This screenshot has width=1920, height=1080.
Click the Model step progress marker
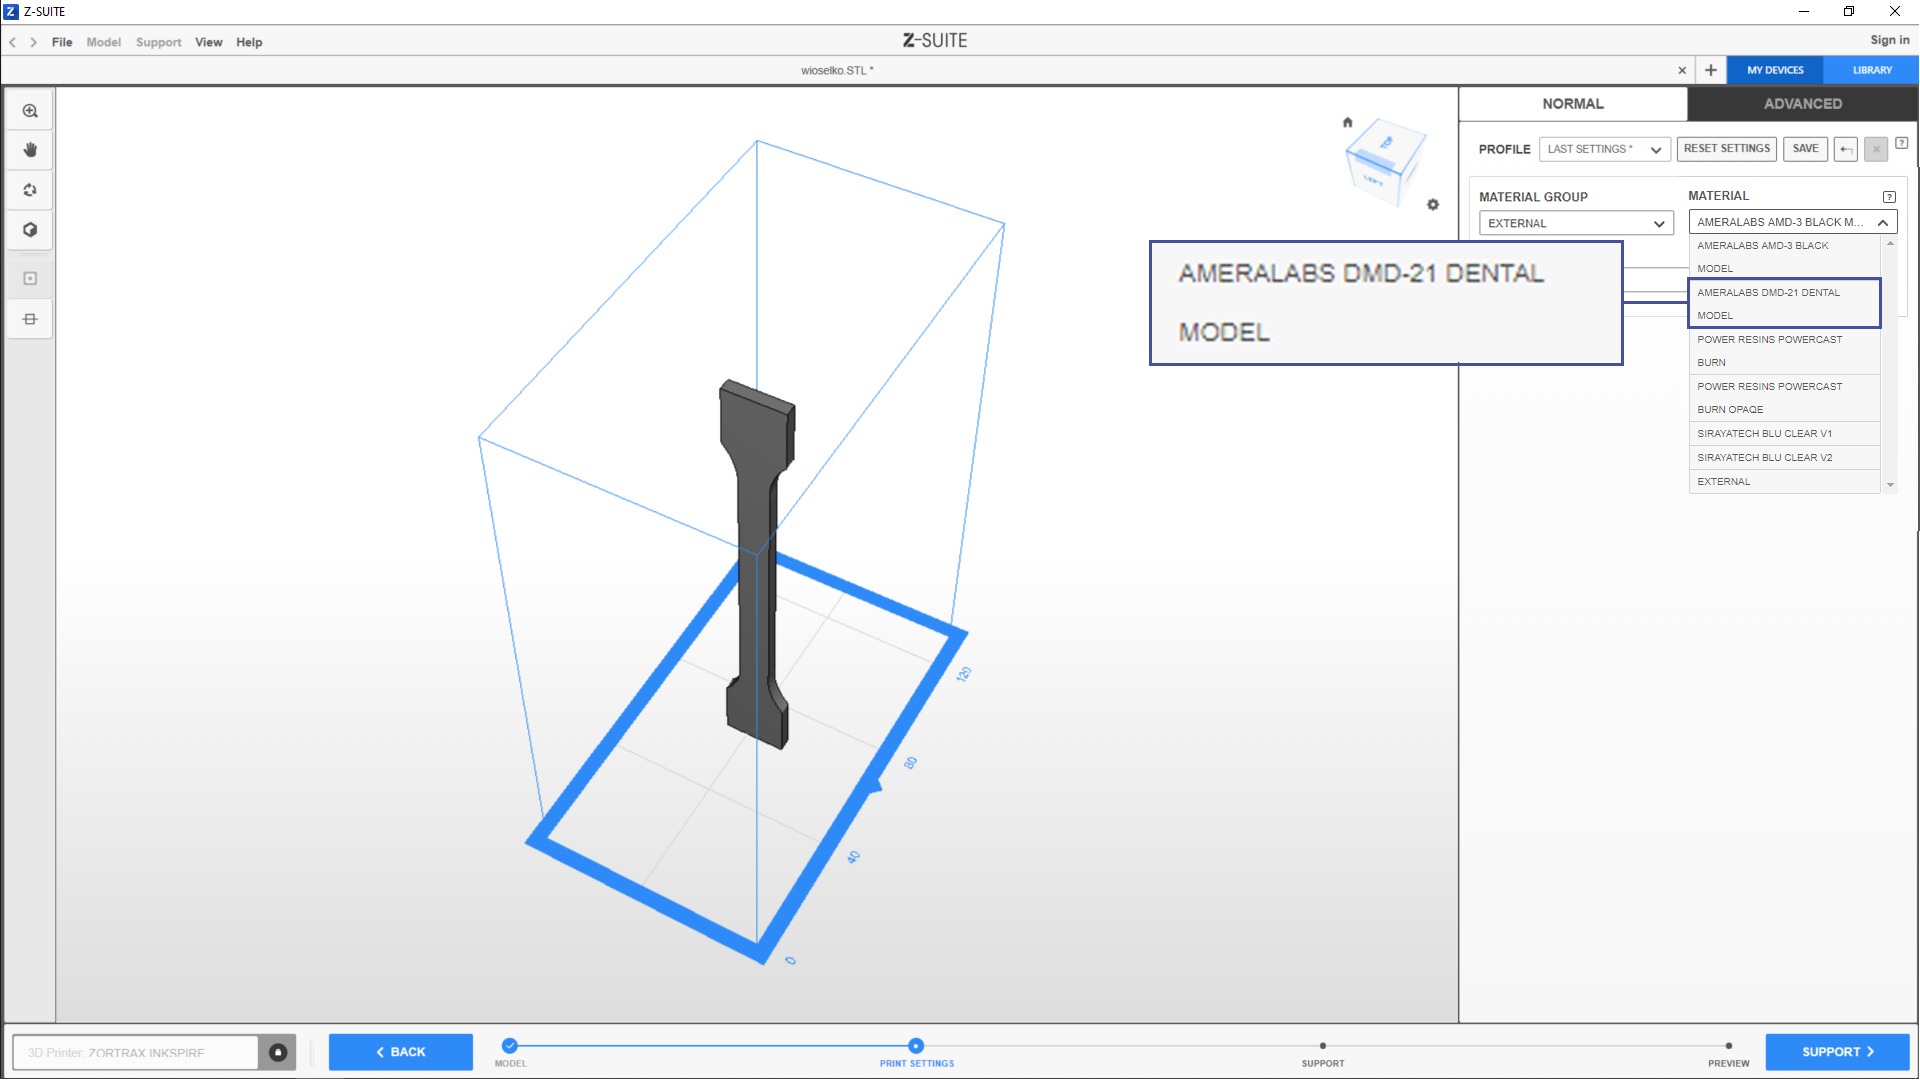click(510, 1046)
